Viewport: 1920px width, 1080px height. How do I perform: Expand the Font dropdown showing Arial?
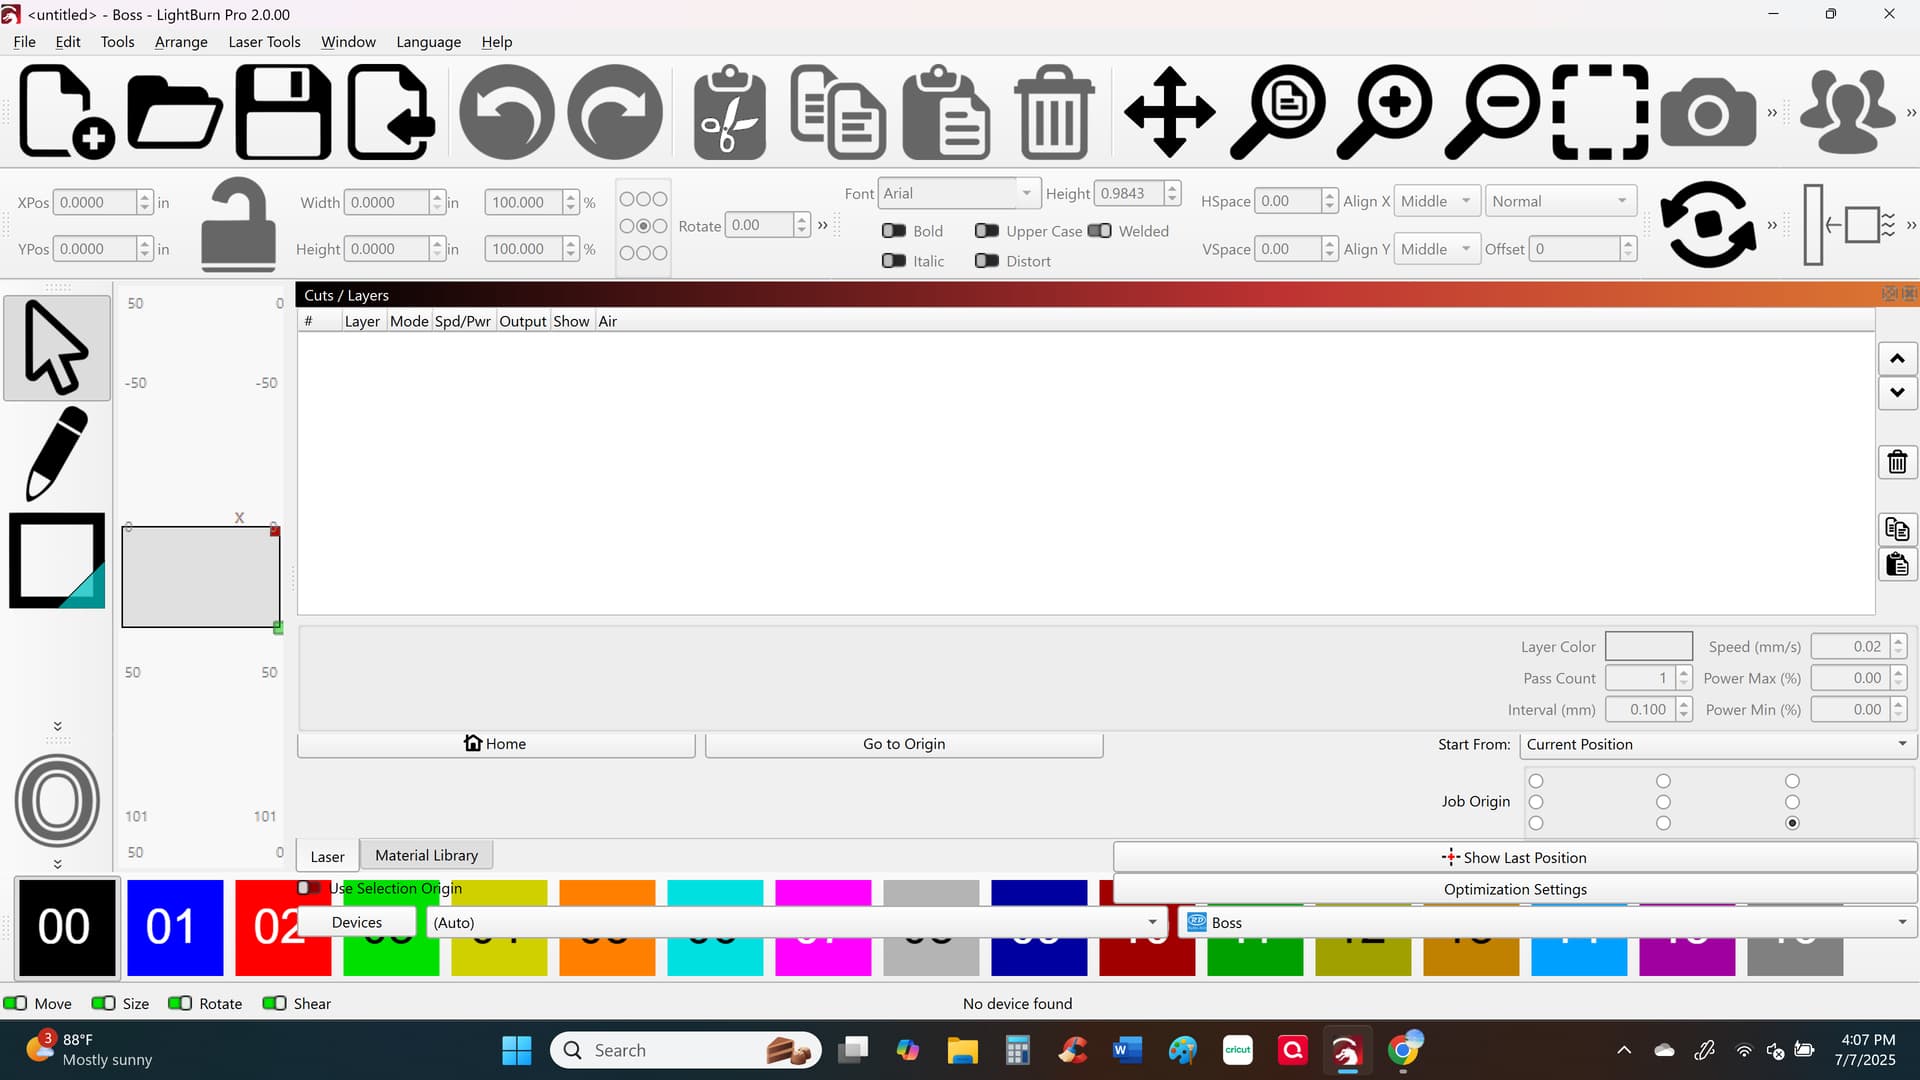tap(957, 193)
